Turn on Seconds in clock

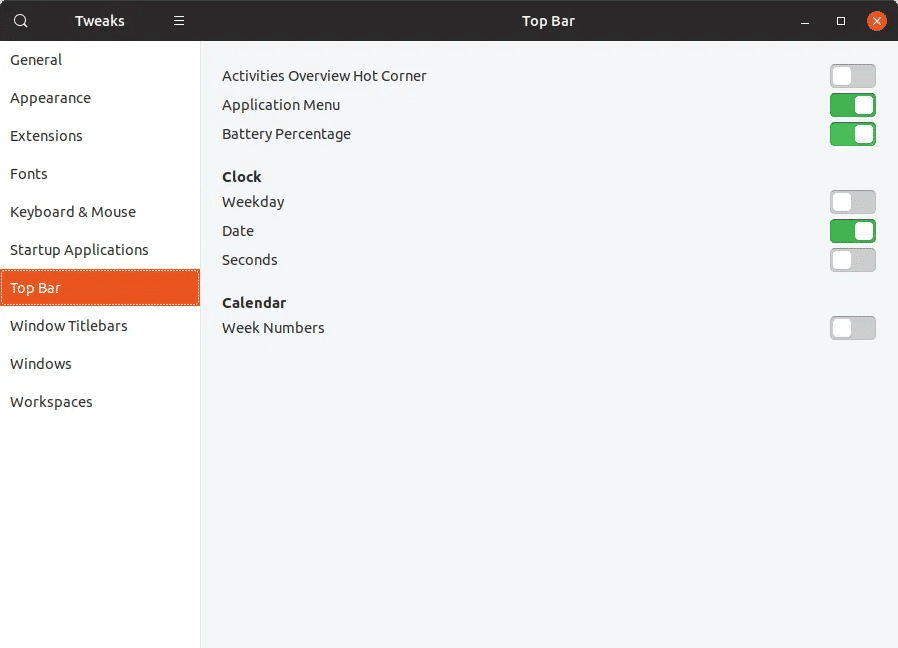coord(852,260)
